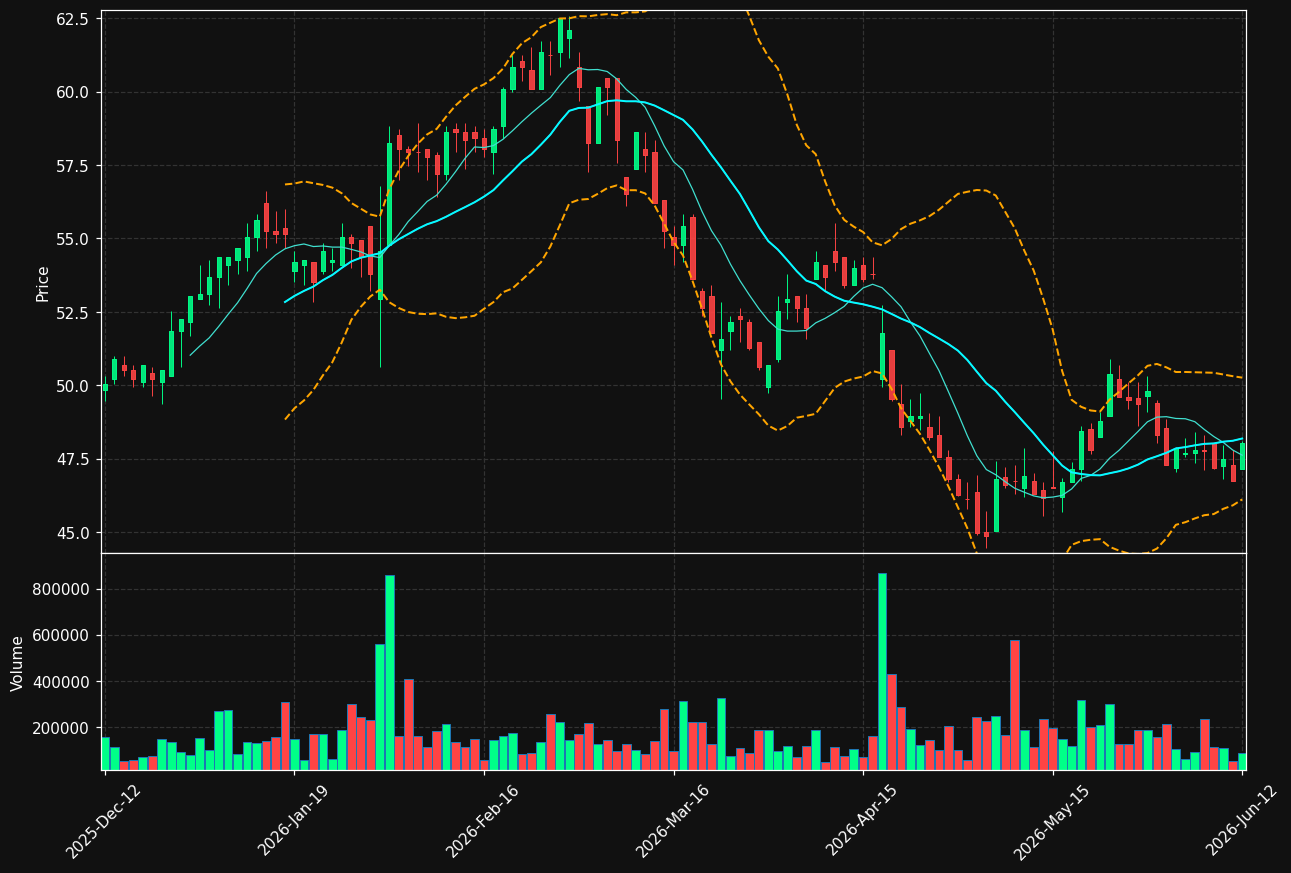Click the 2026-May-15 date label

click(1051, 822)
